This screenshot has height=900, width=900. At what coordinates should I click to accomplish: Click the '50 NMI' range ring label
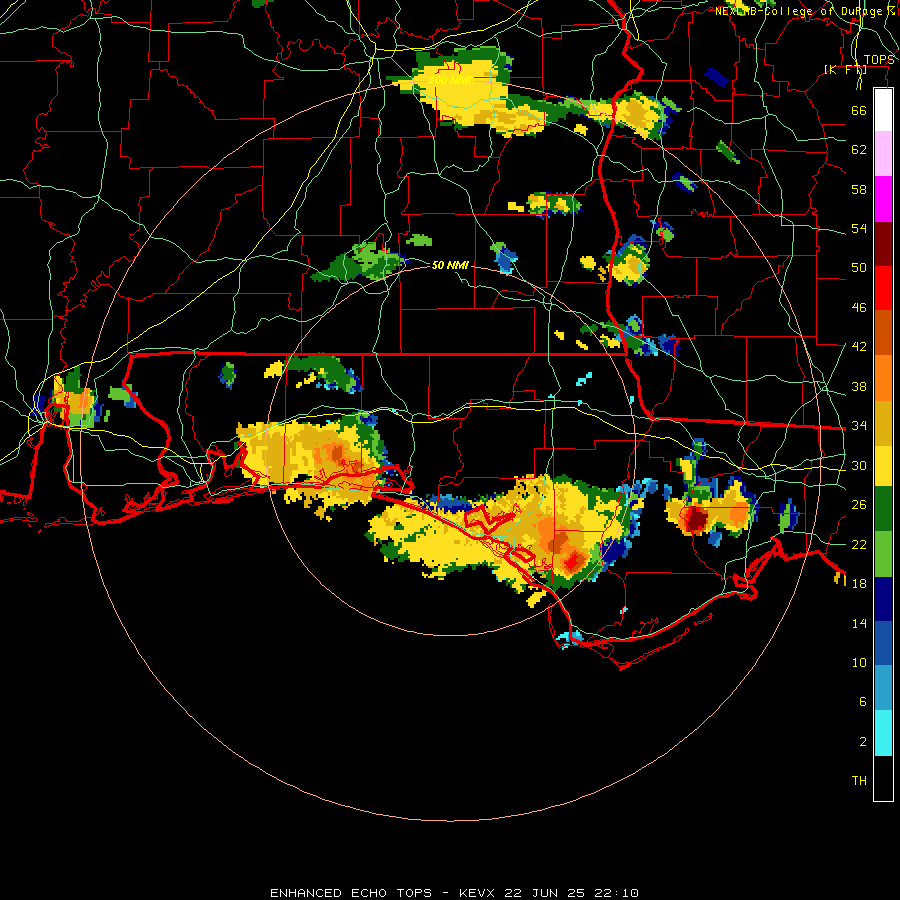[x=450, y=265]
